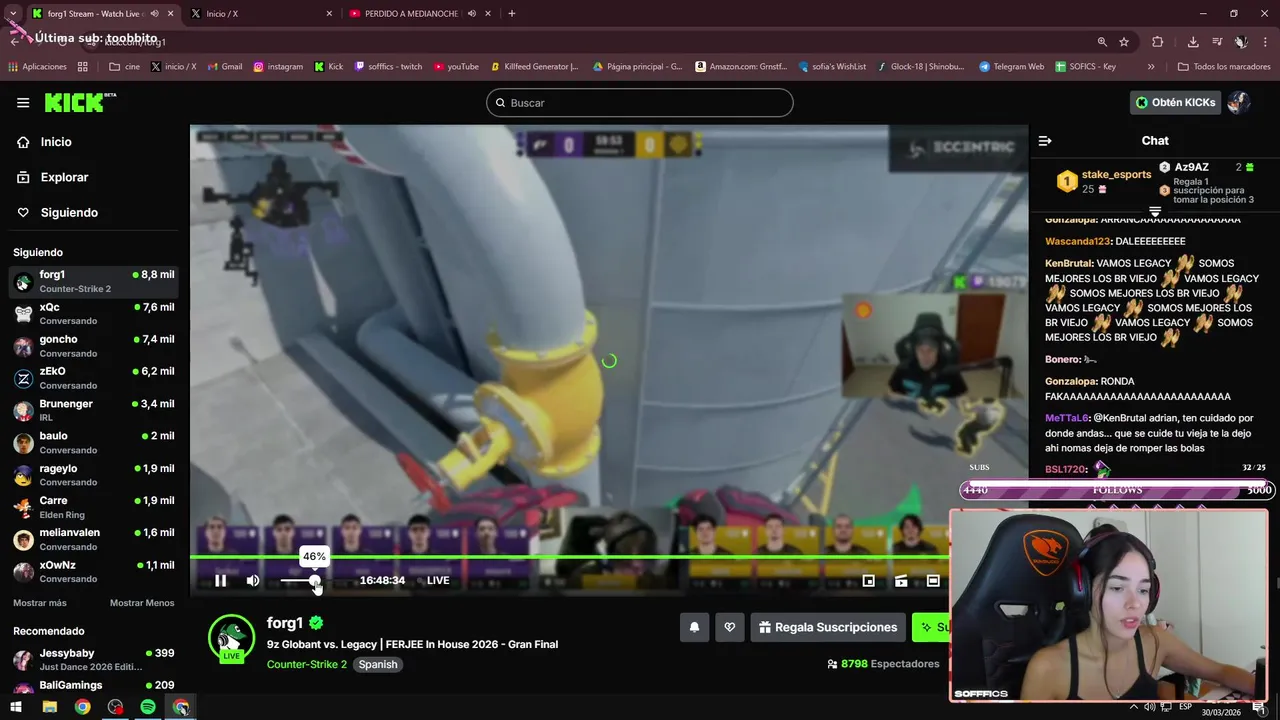The width and height of the screenshot is (1280, 720).
Task: Open media controls icon in toolbar
Action: tap(1217, 42)
